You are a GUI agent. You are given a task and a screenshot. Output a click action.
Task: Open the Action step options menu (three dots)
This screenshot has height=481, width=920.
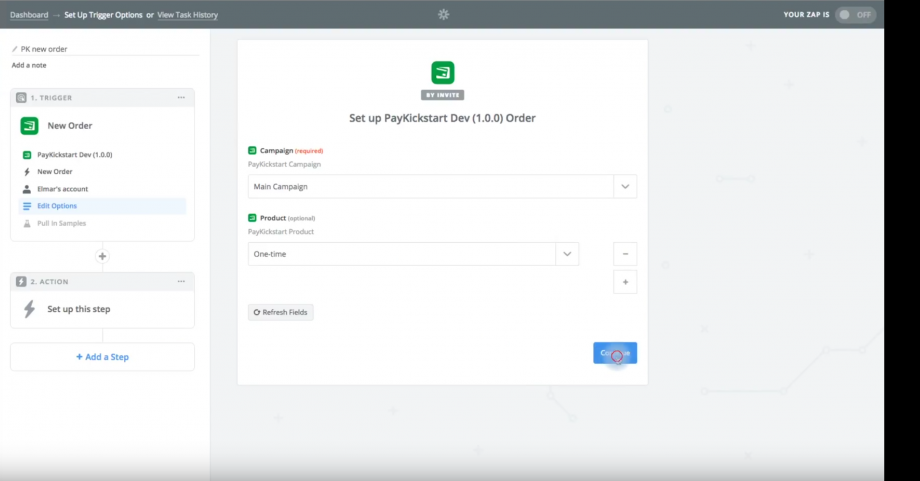point(181,282)
